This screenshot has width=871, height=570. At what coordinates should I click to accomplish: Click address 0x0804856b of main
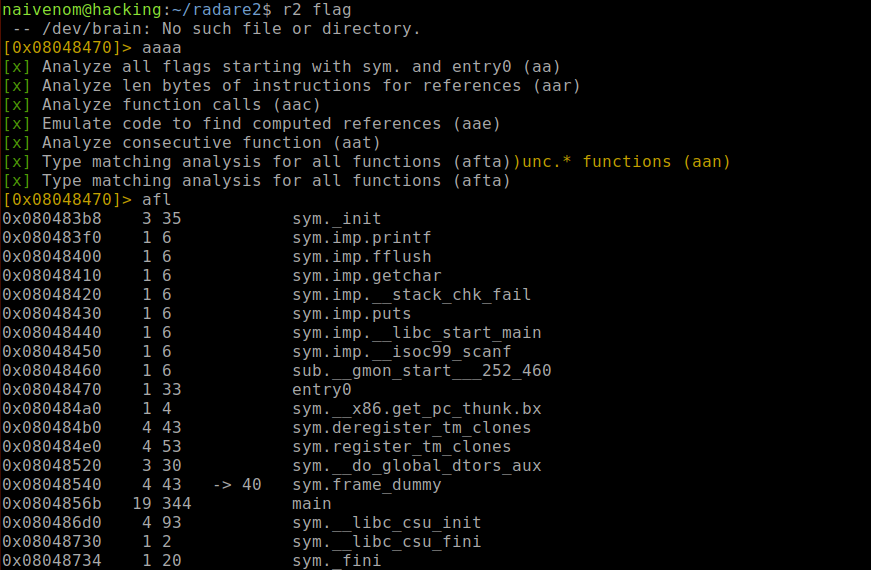click(x=49, y=504)
